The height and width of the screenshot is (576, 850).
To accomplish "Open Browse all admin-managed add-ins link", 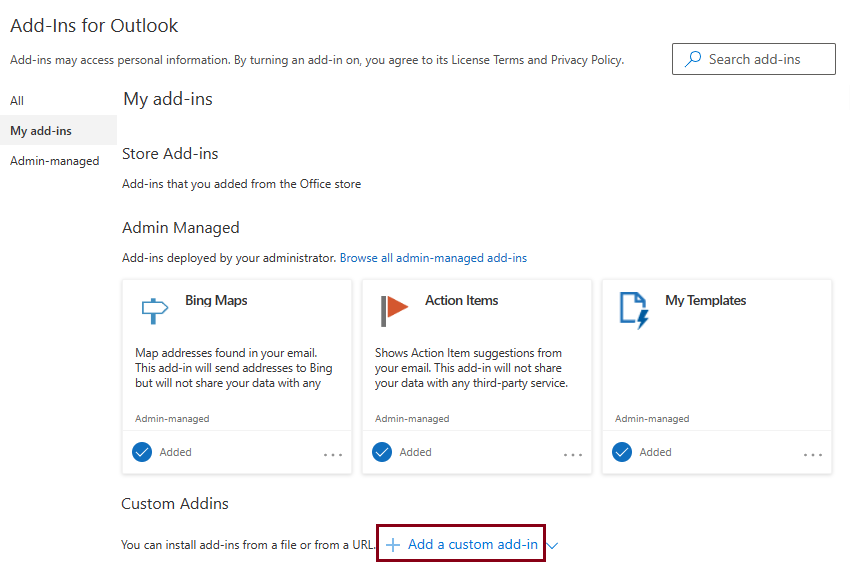I will (433, 258).
